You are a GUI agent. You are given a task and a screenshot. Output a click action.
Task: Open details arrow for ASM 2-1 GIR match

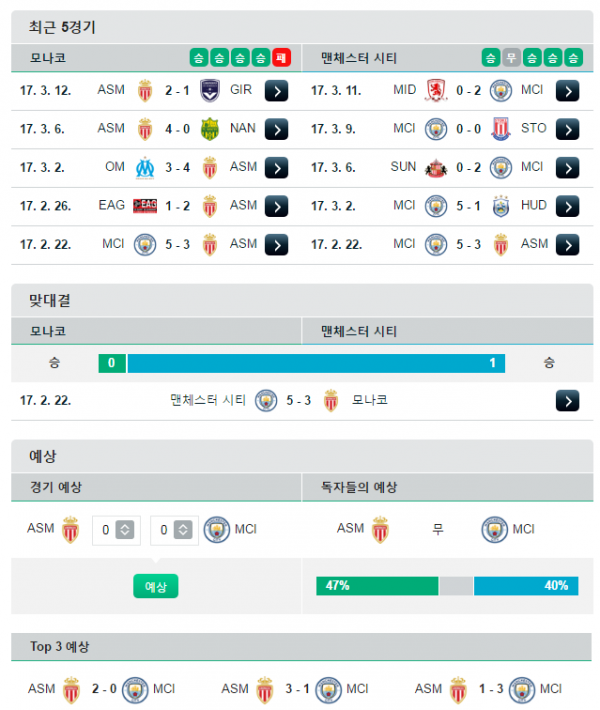point(276,91)
